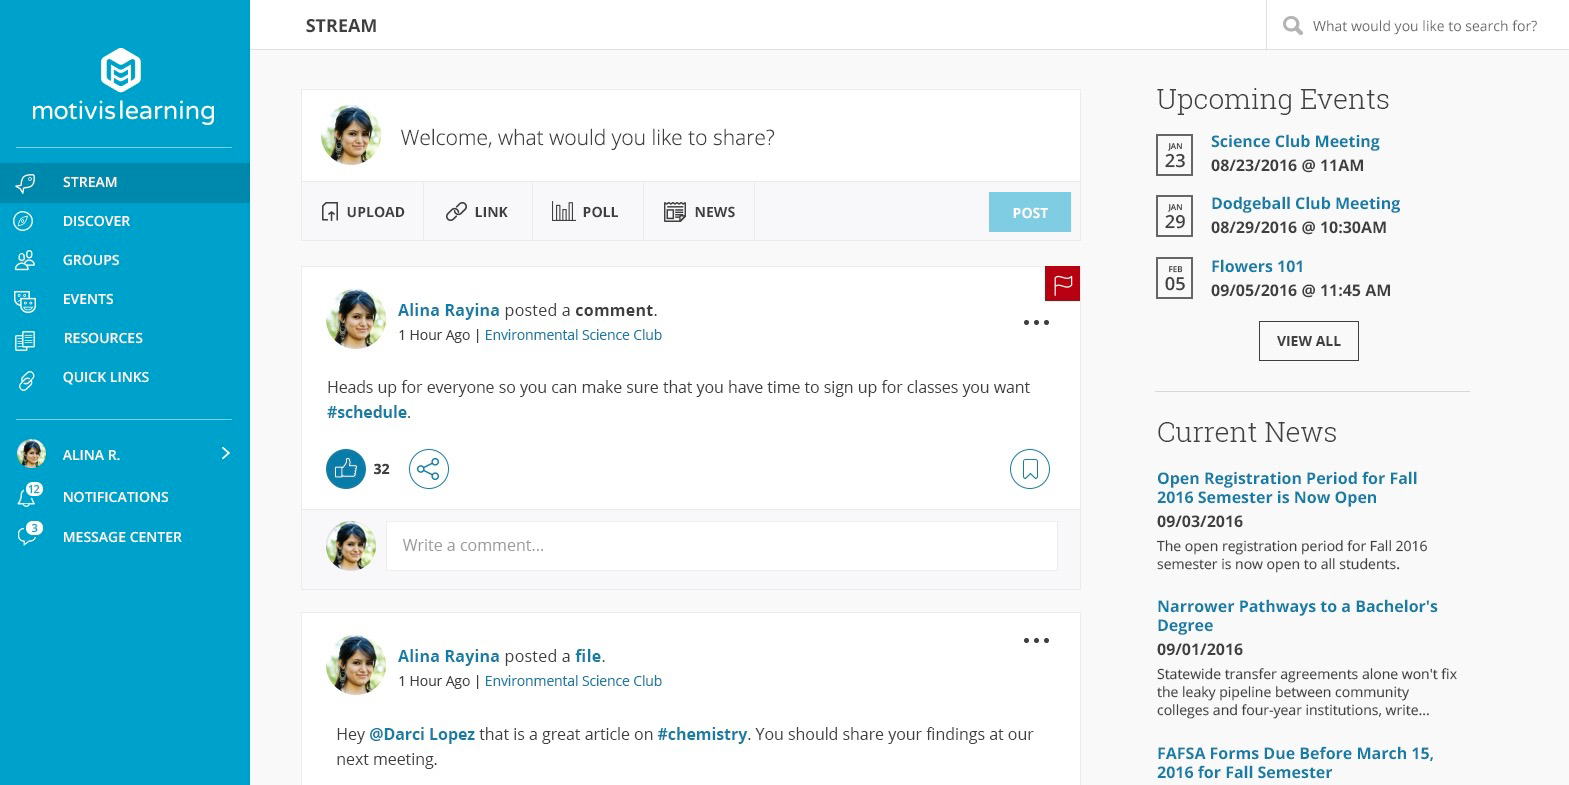Click the News icon in composer

[675, 211]
